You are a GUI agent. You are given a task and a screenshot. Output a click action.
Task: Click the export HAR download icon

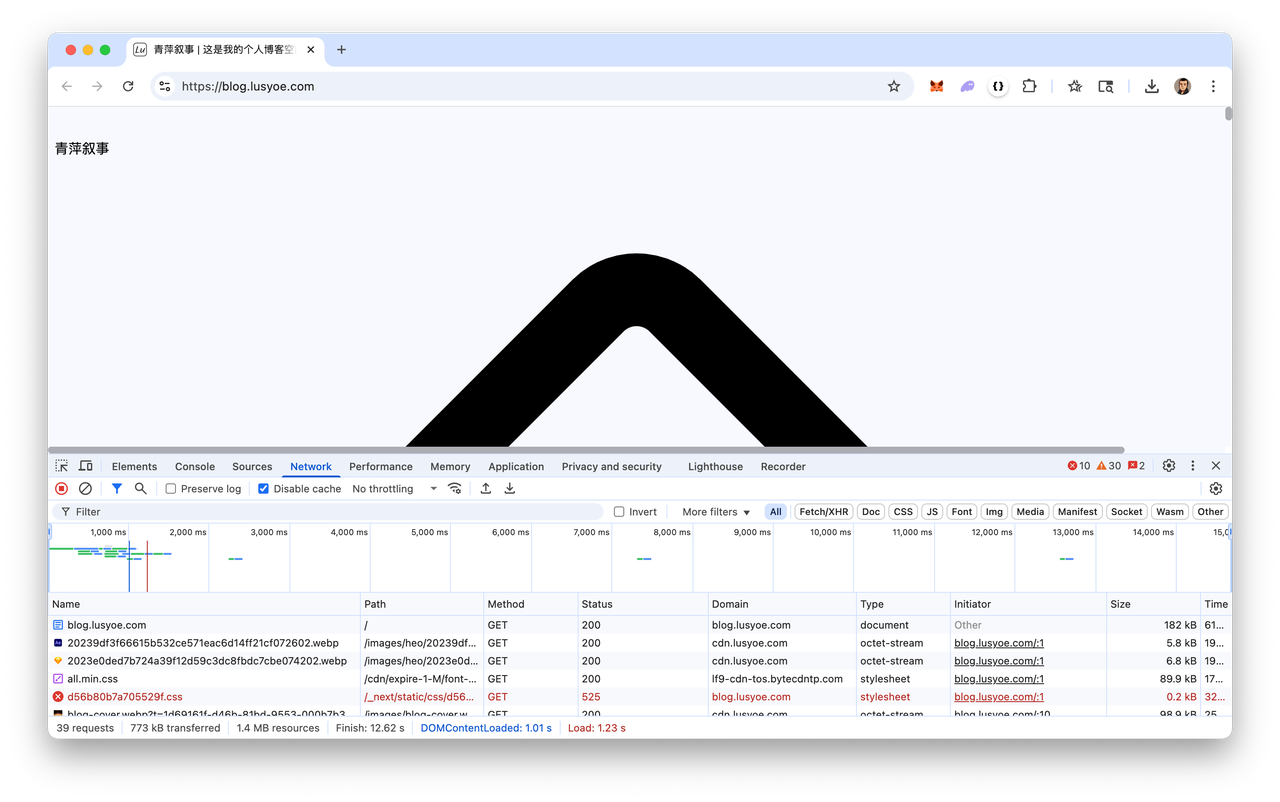tap(510, 489)
